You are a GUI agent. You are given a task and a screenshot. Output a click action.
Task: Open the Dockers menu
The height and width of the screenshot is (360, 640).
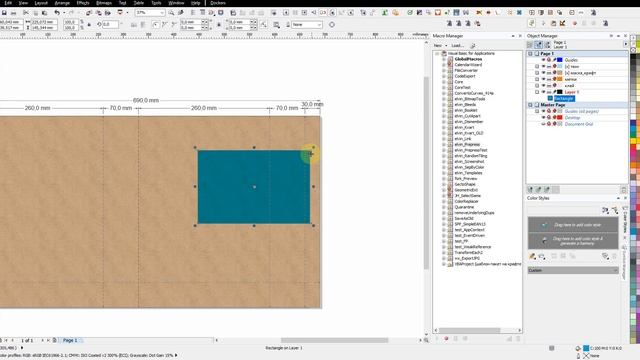[218, 3]
